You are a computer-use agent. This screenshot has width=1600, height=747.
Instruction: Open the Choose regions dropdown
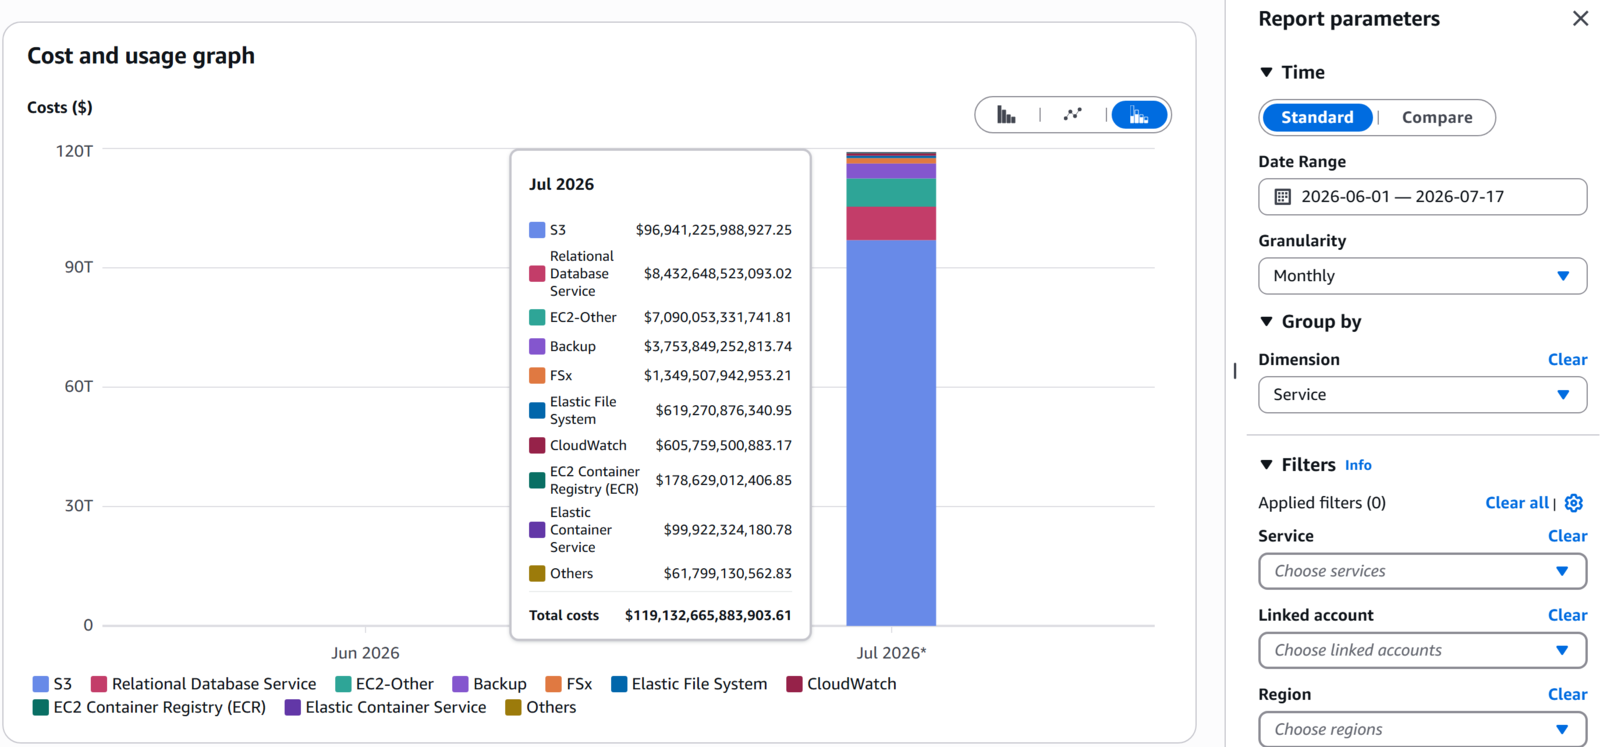[x=1422, y=729]
